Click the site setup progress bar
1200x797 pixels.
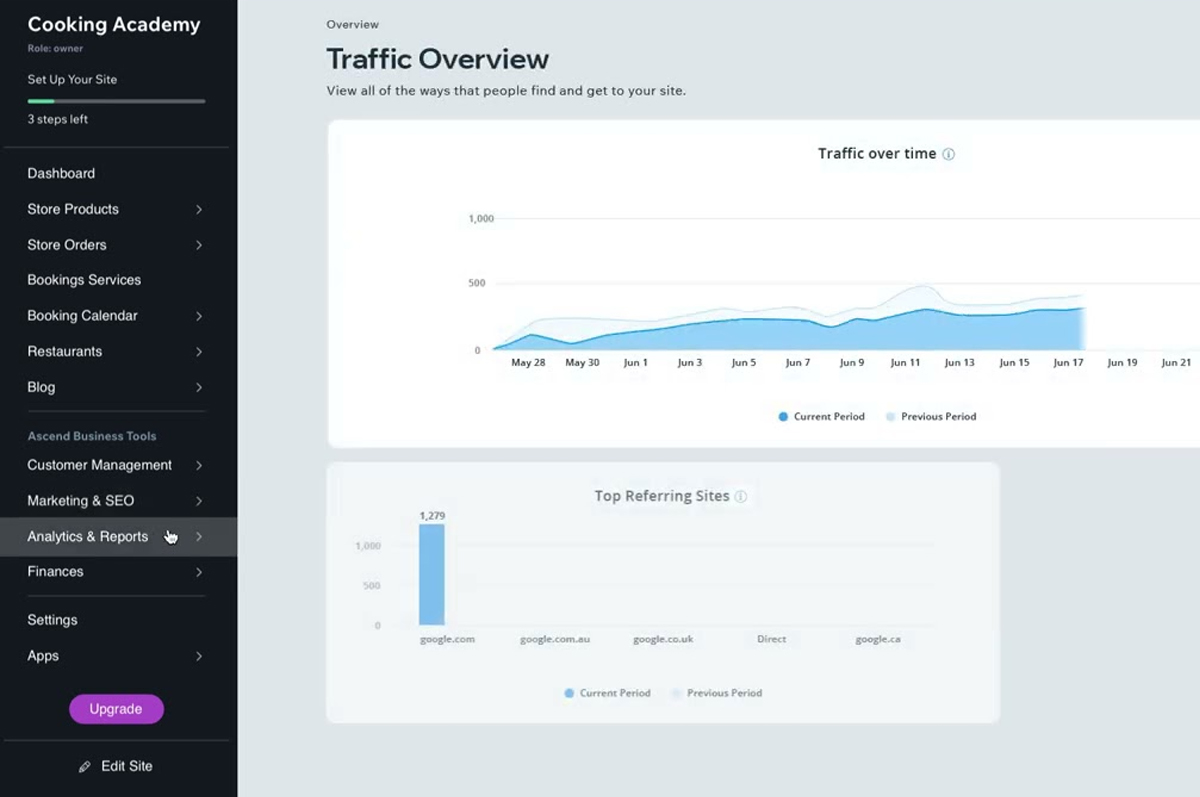tap(116, 101)
